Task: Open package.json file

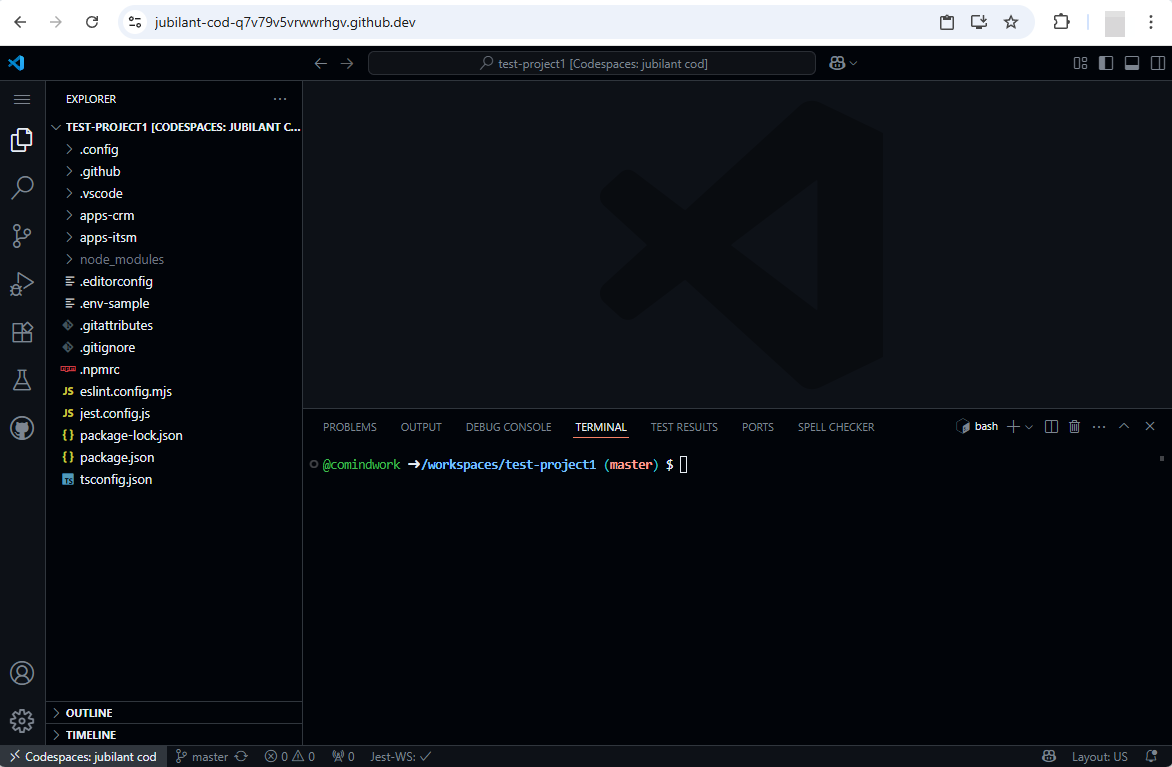Action: pyautogui.click(x=174, y=458)
